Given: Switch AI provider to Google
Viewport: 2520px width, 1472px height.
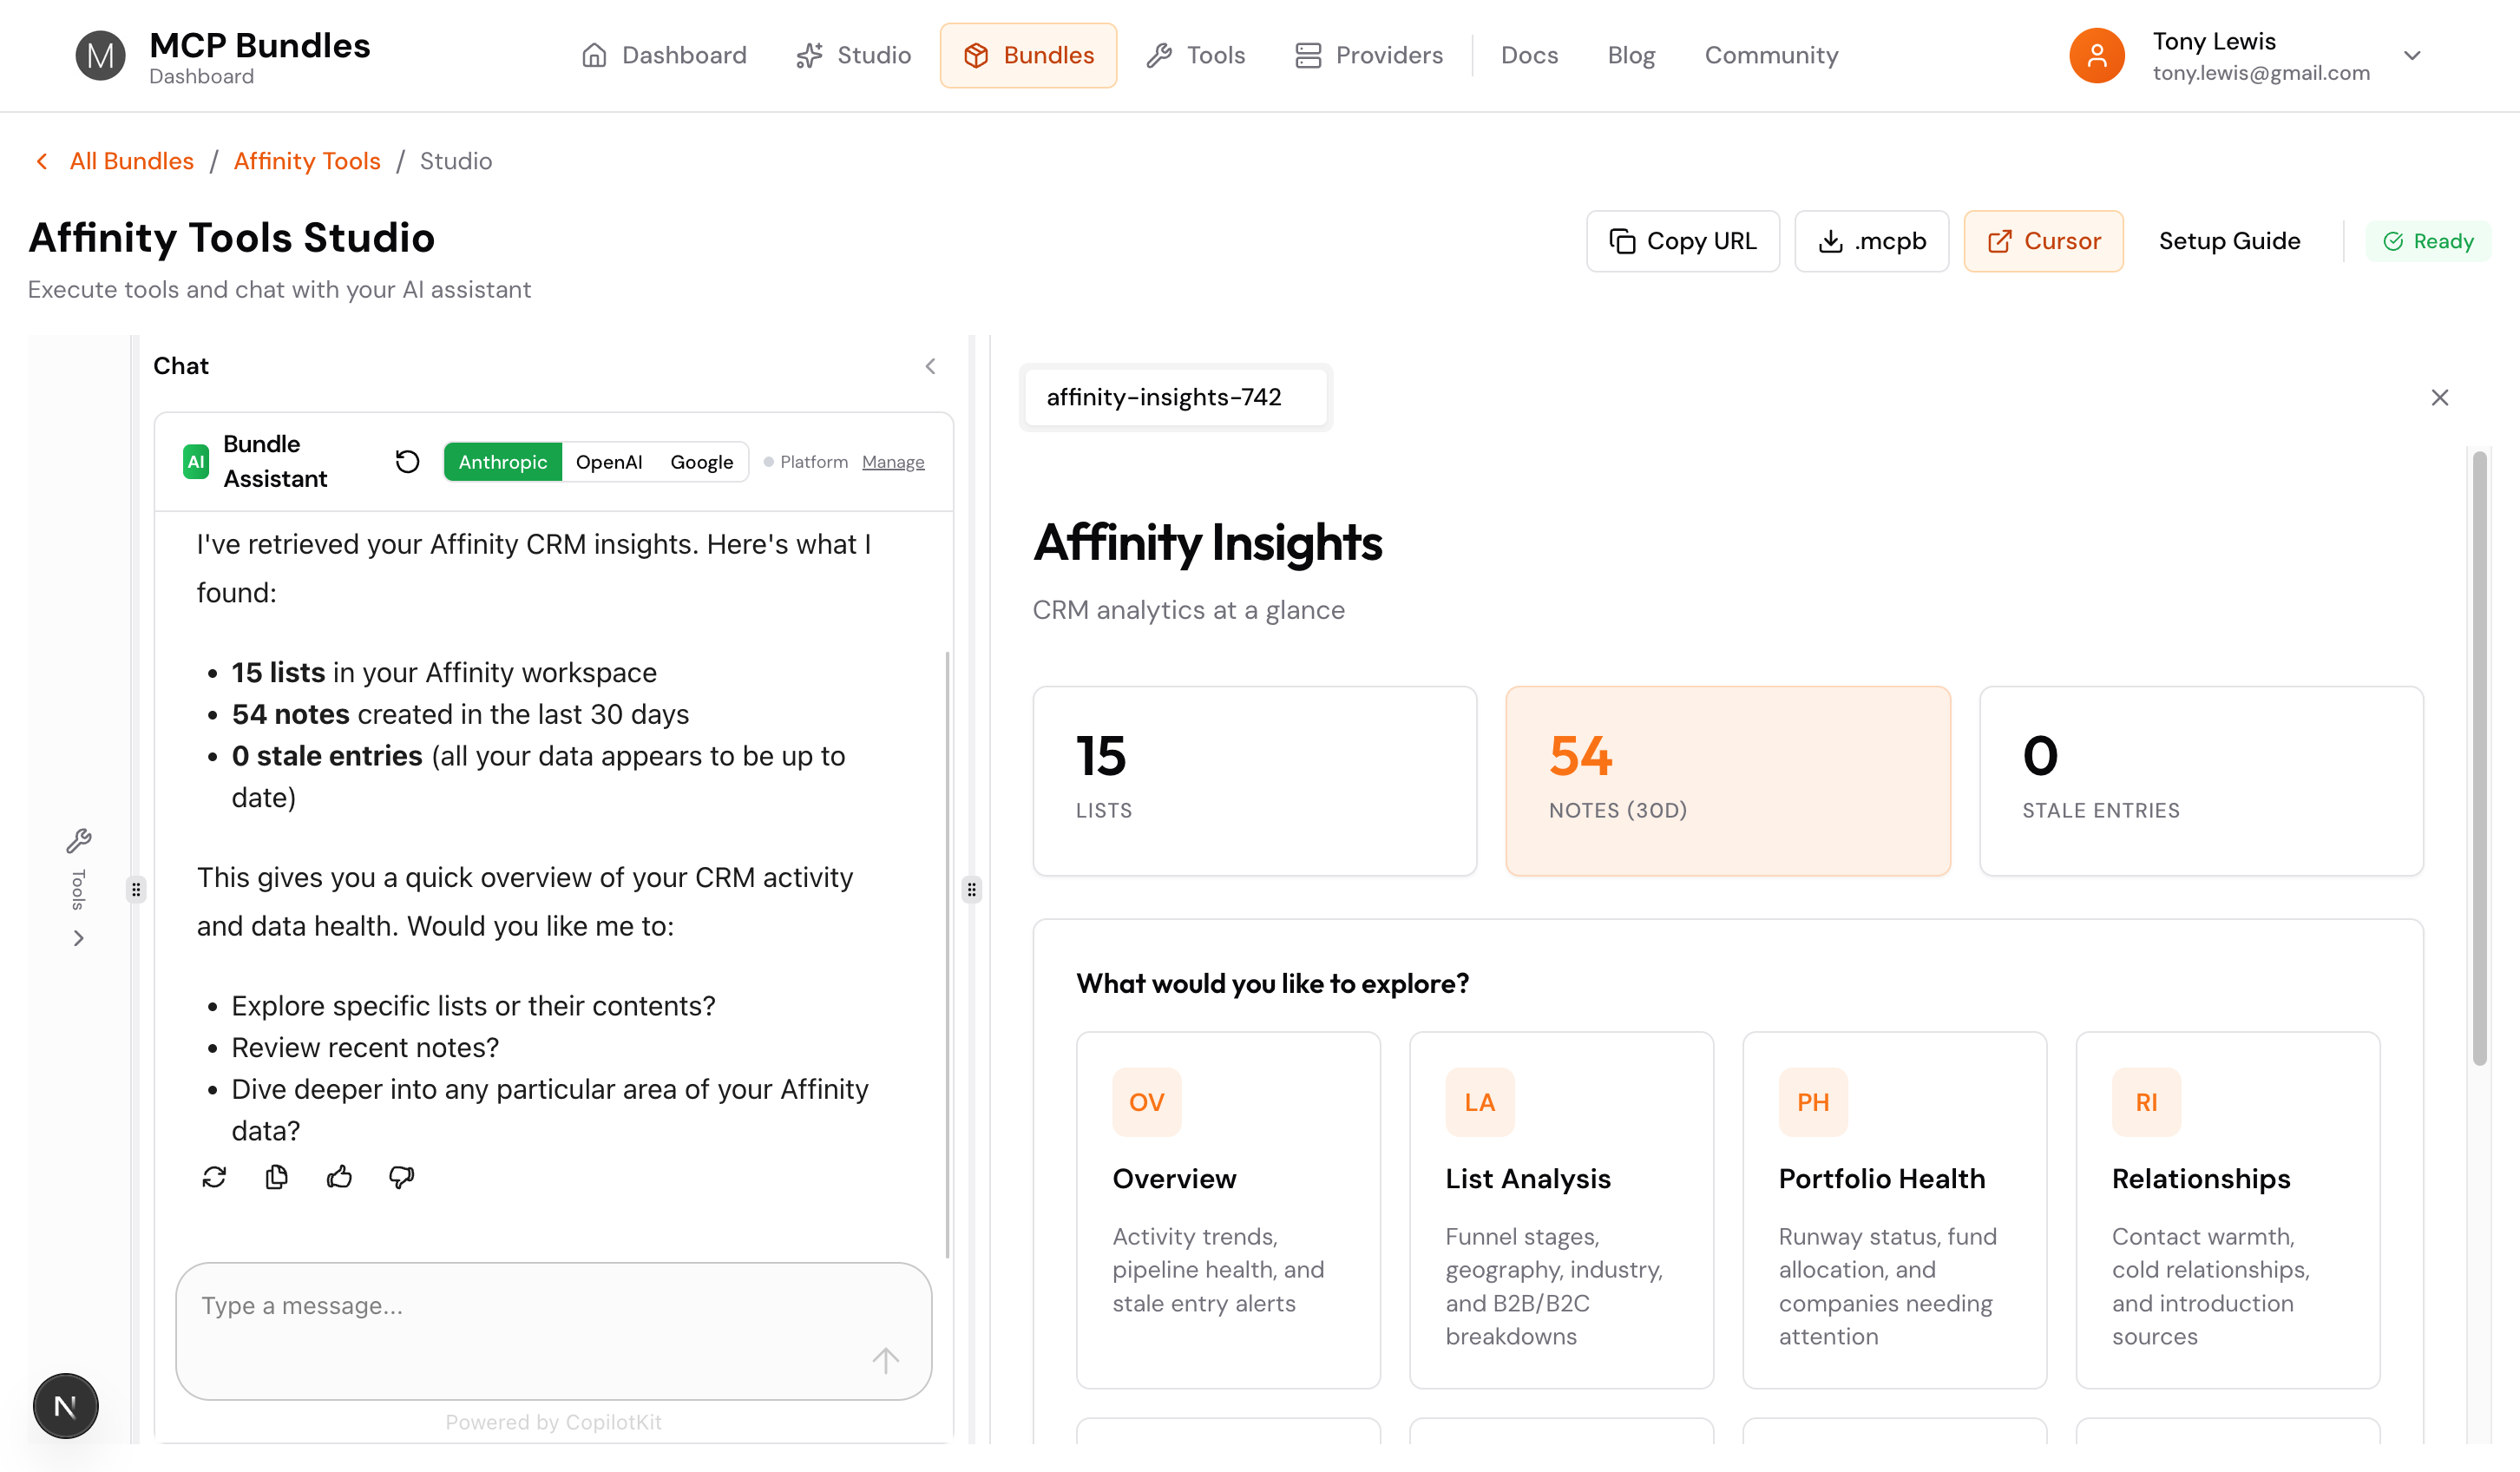Looking at the screenshot, I should (701, 461).
